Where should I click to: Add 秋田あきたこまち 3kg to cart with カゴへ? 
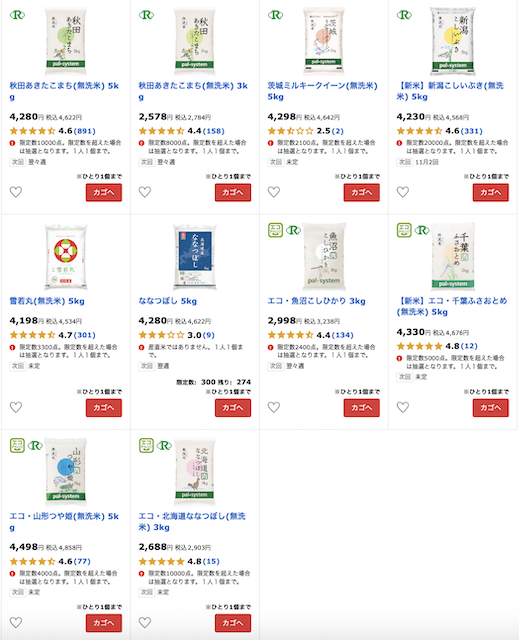pos(233,192)
